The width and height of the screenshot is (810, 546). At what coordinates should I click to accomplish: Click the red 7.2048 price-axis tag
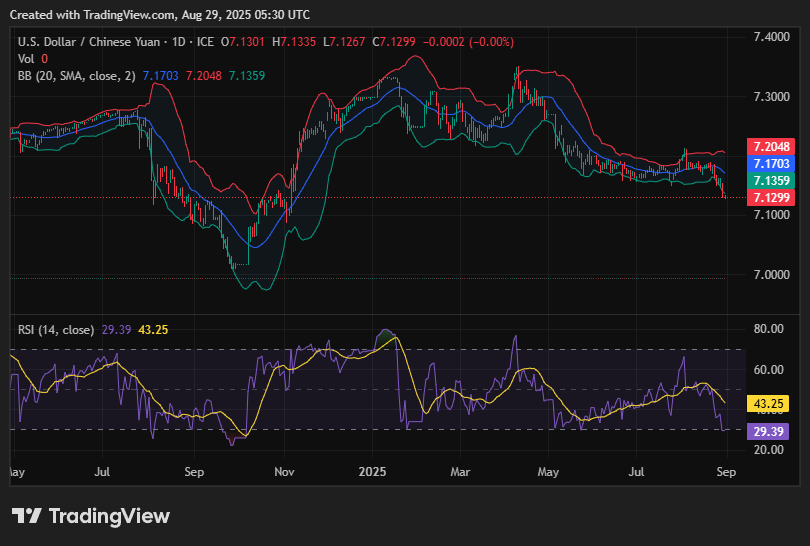(771, 147)
